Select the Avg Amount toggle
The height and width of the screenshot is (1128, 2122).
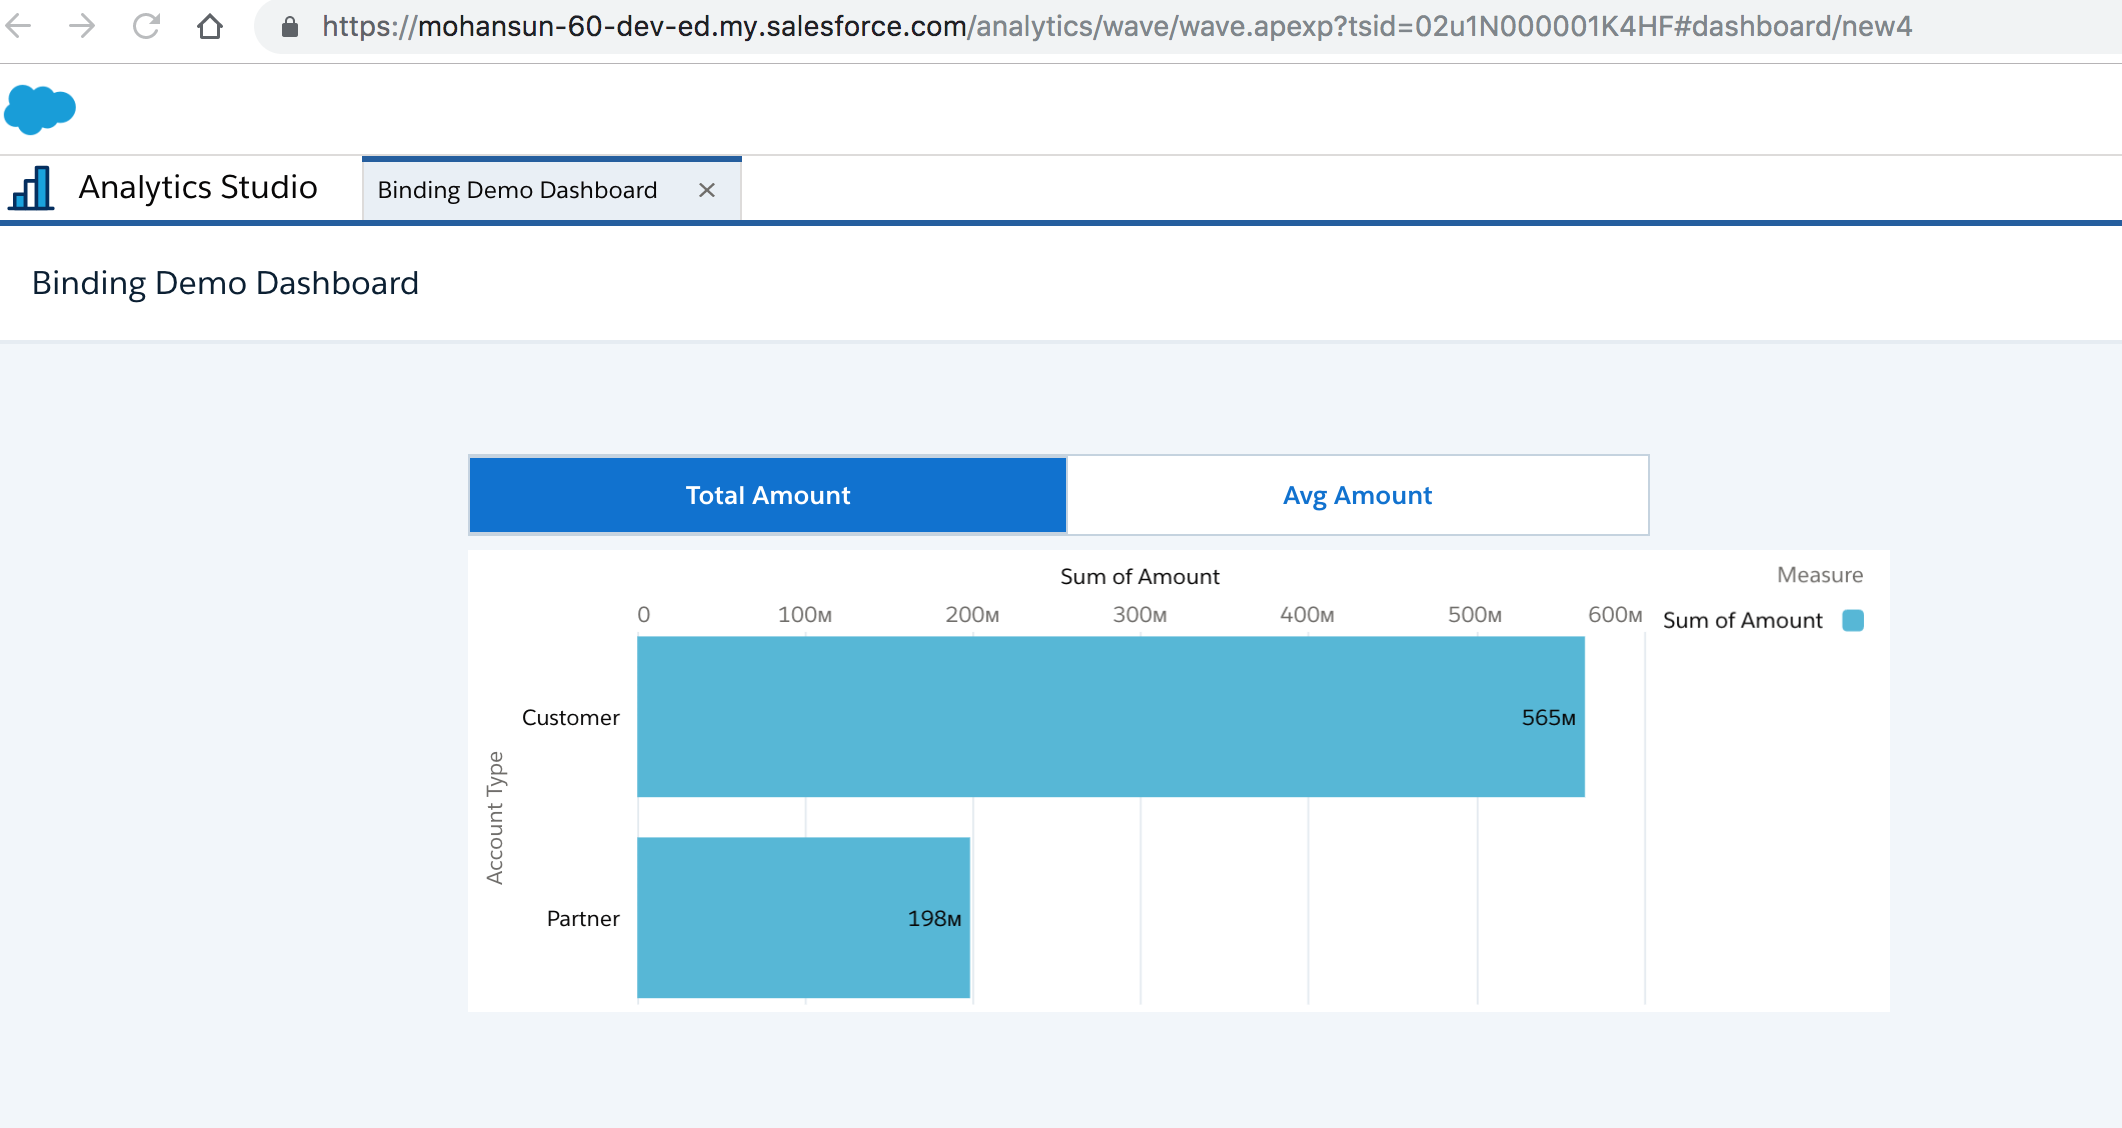tap(1357, 495)
